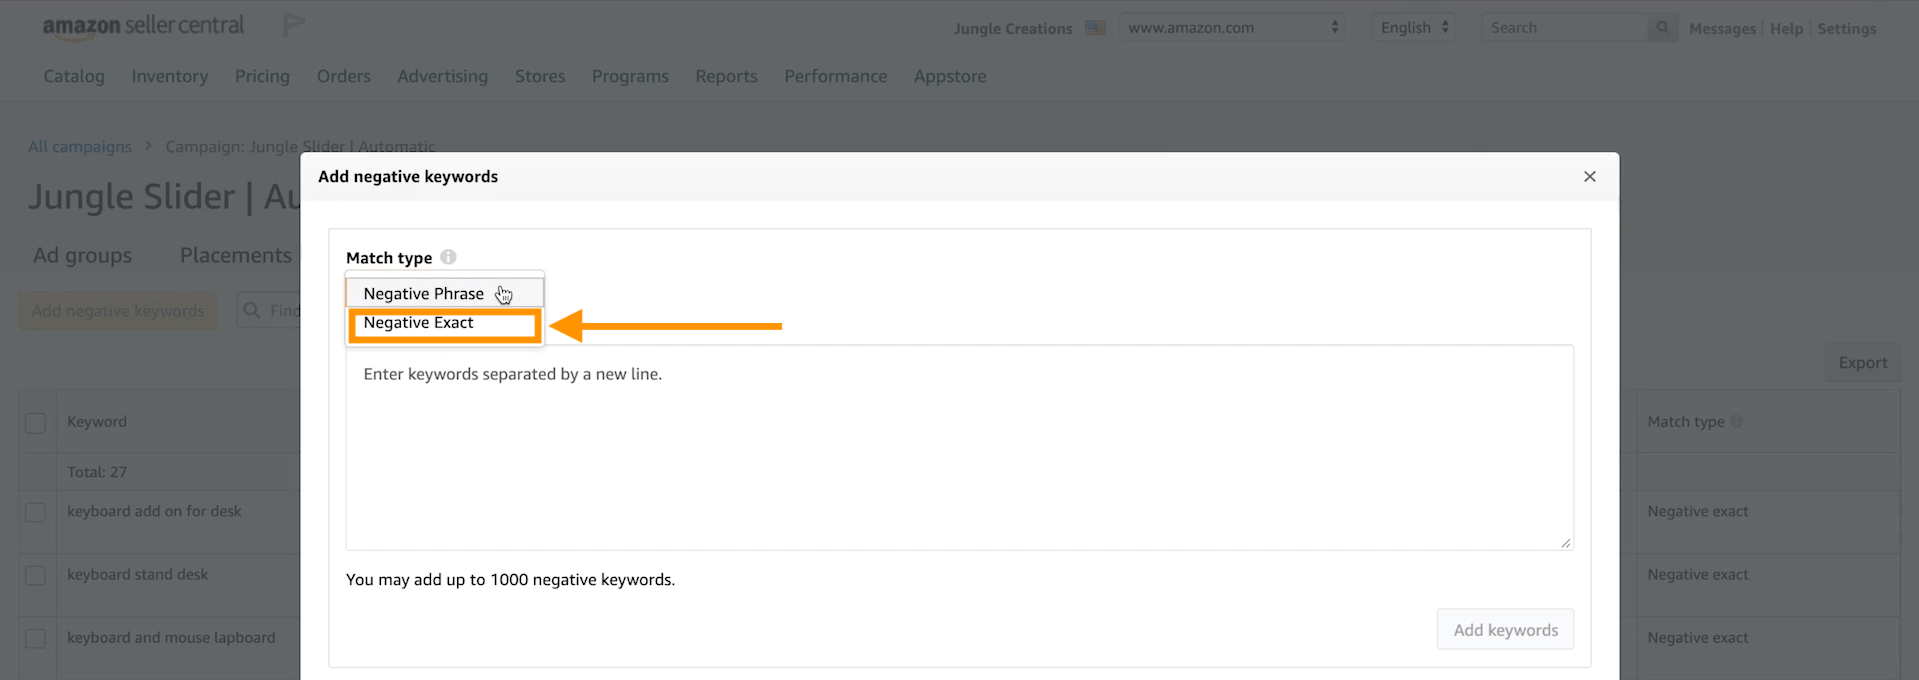Select Negative Exact from match type list
Viewport: 1919px width, 680px height.
click(x=419, y=323)
